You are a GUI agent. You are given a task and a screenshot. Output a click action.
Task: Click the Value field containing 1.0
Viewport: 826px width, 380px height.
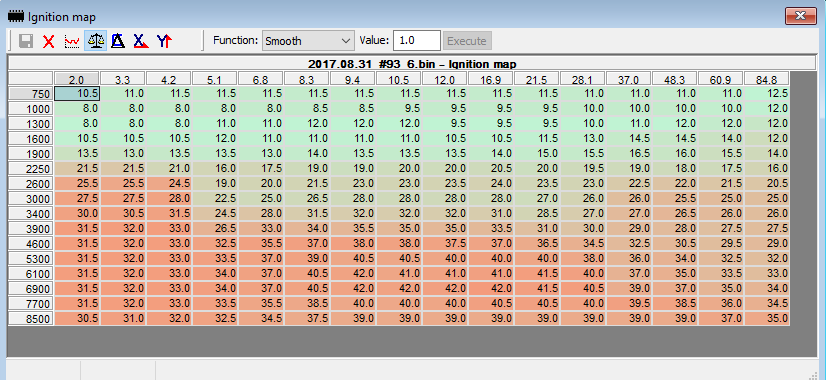(x=416, y=41)
